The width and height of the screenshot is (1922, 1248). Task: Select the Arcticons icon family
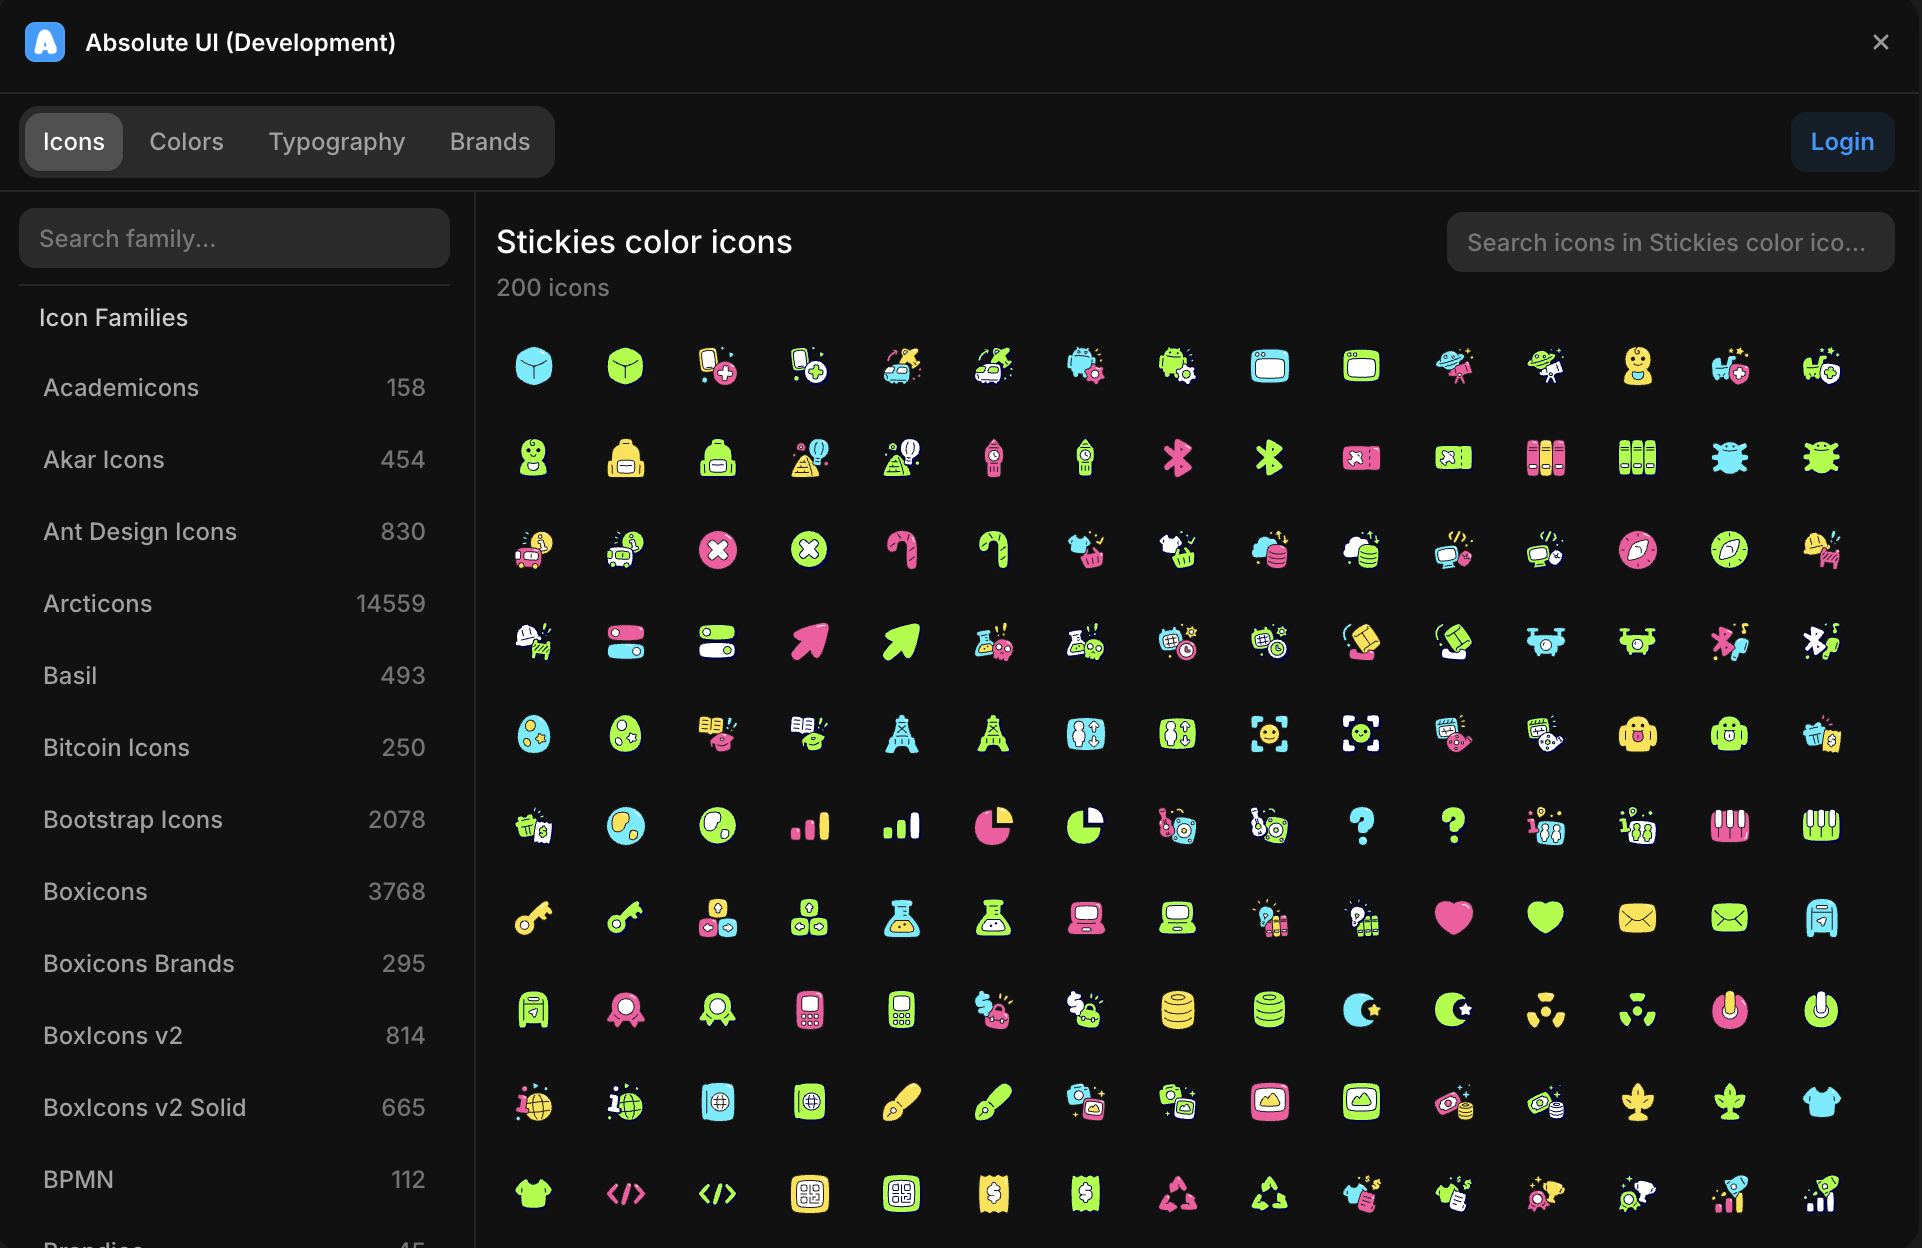97,603
